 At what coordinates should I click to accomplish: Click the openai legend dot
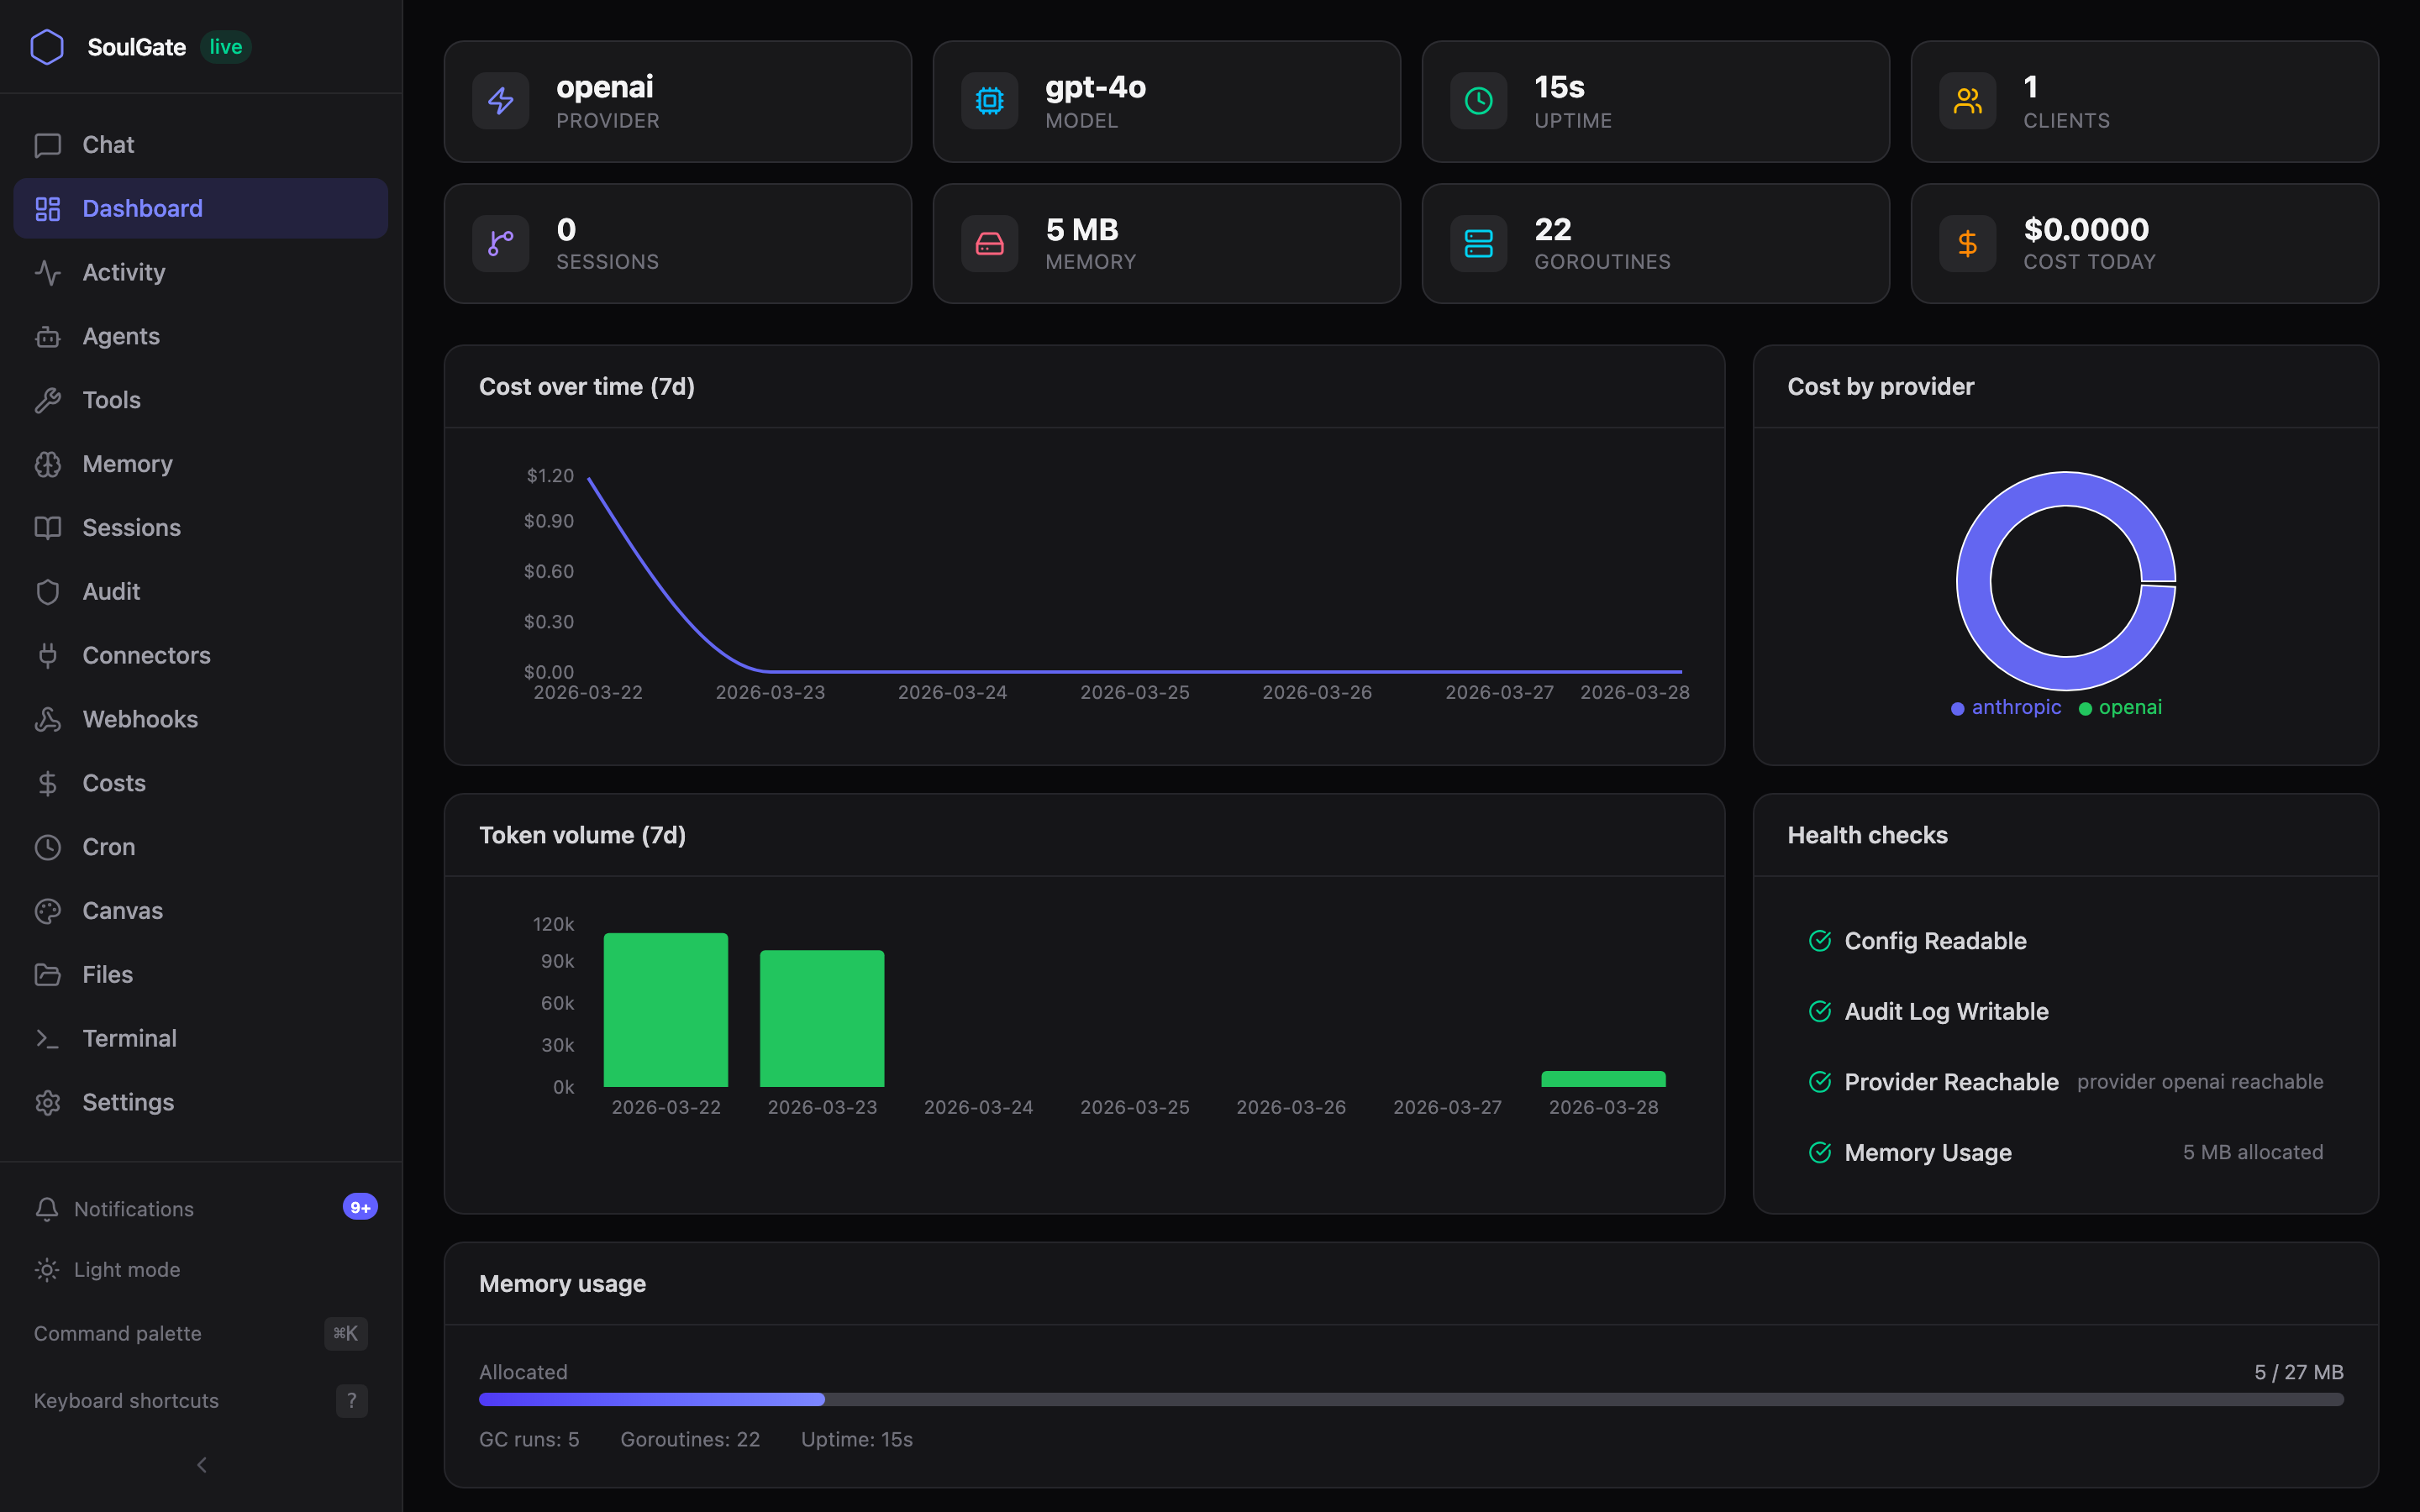click(x=2085, y=709)
